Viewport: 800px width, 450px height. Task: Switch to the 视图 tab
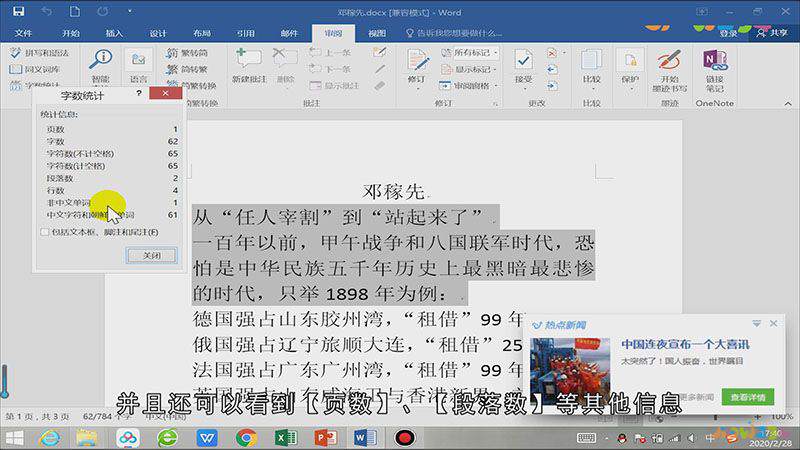[377, 33]
